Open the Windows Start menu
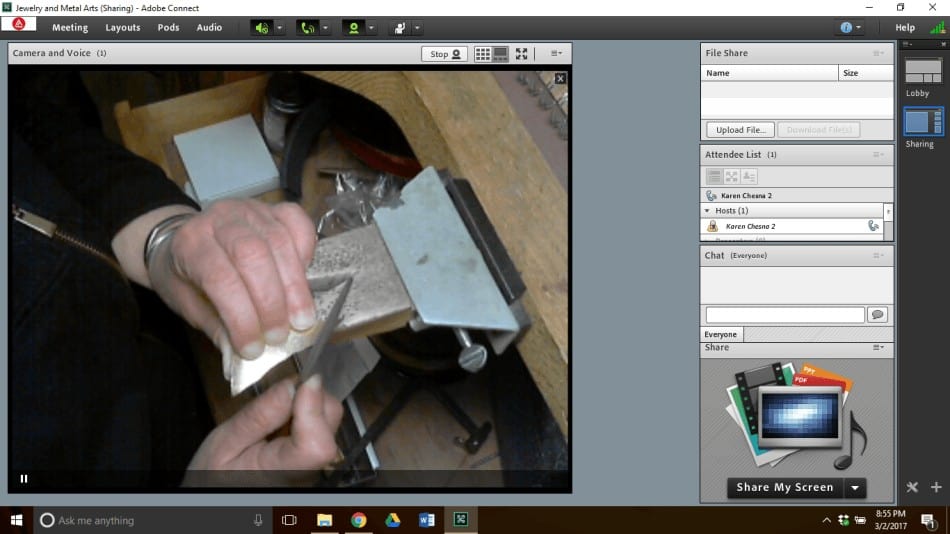Image resolution: width=950 pixels, height=534 pixels. coord(16,520)
